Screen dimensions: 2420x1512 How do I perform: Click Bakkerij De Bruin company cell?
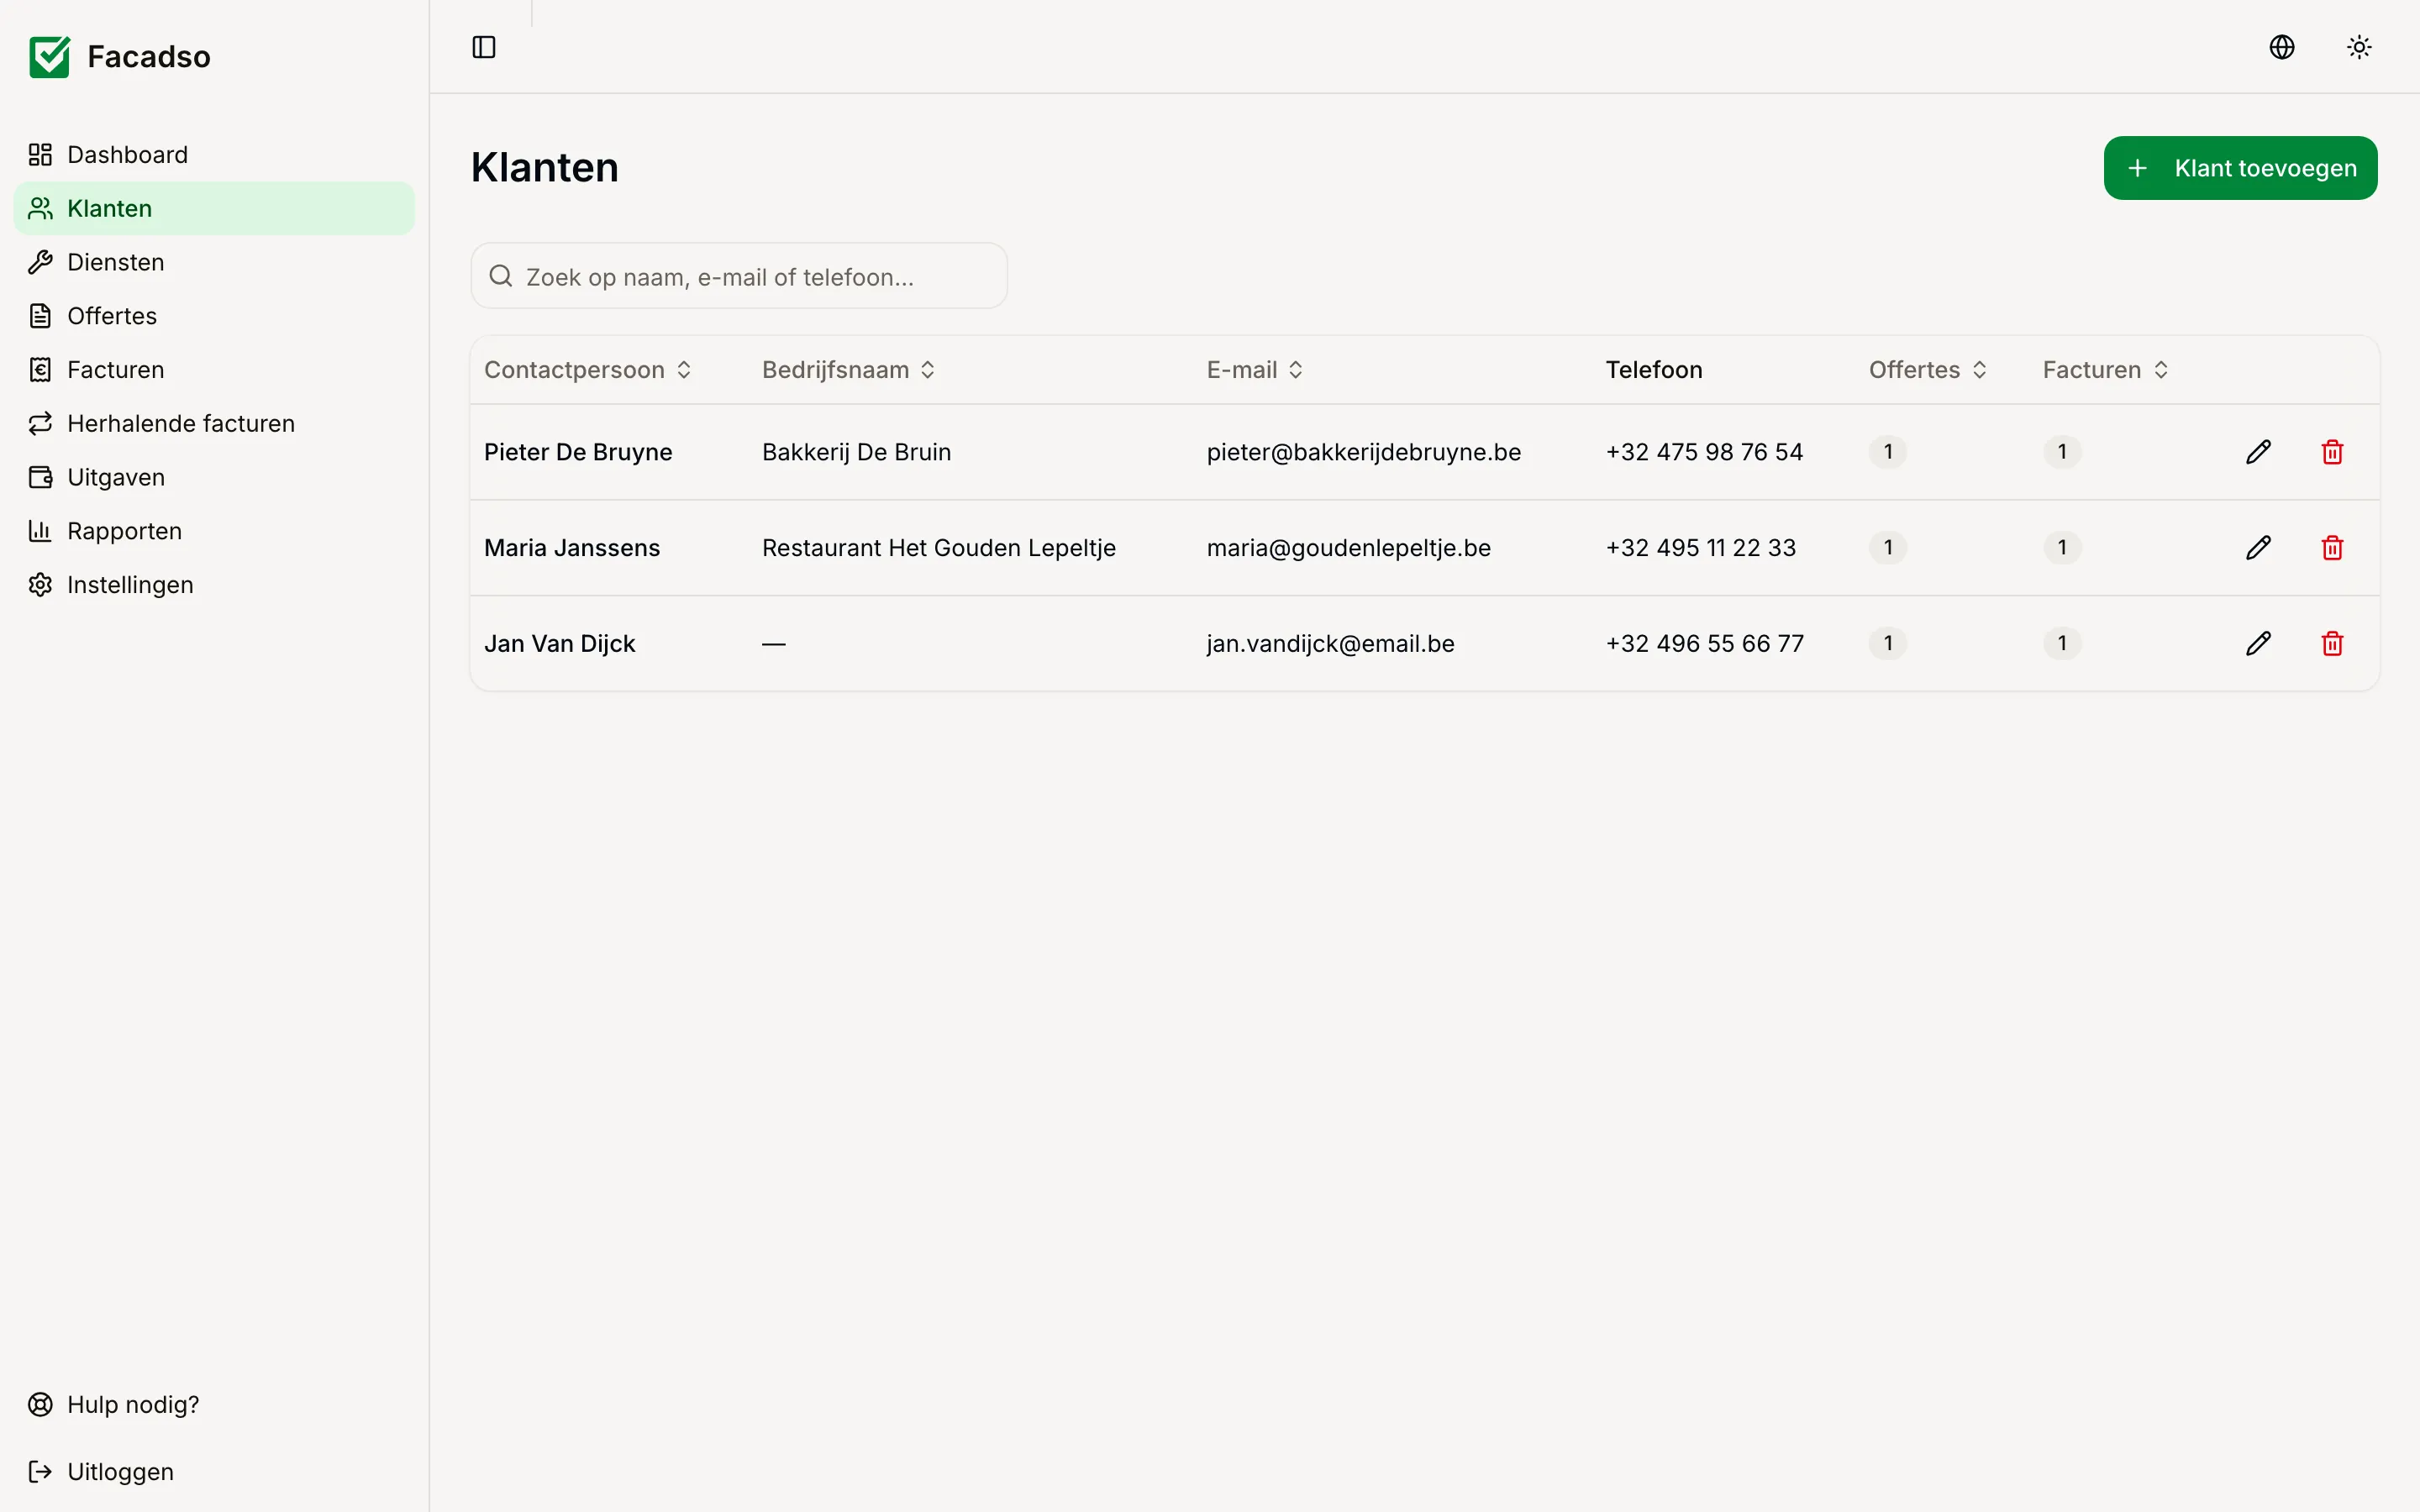pyautogui.click(x=857, y=452)
